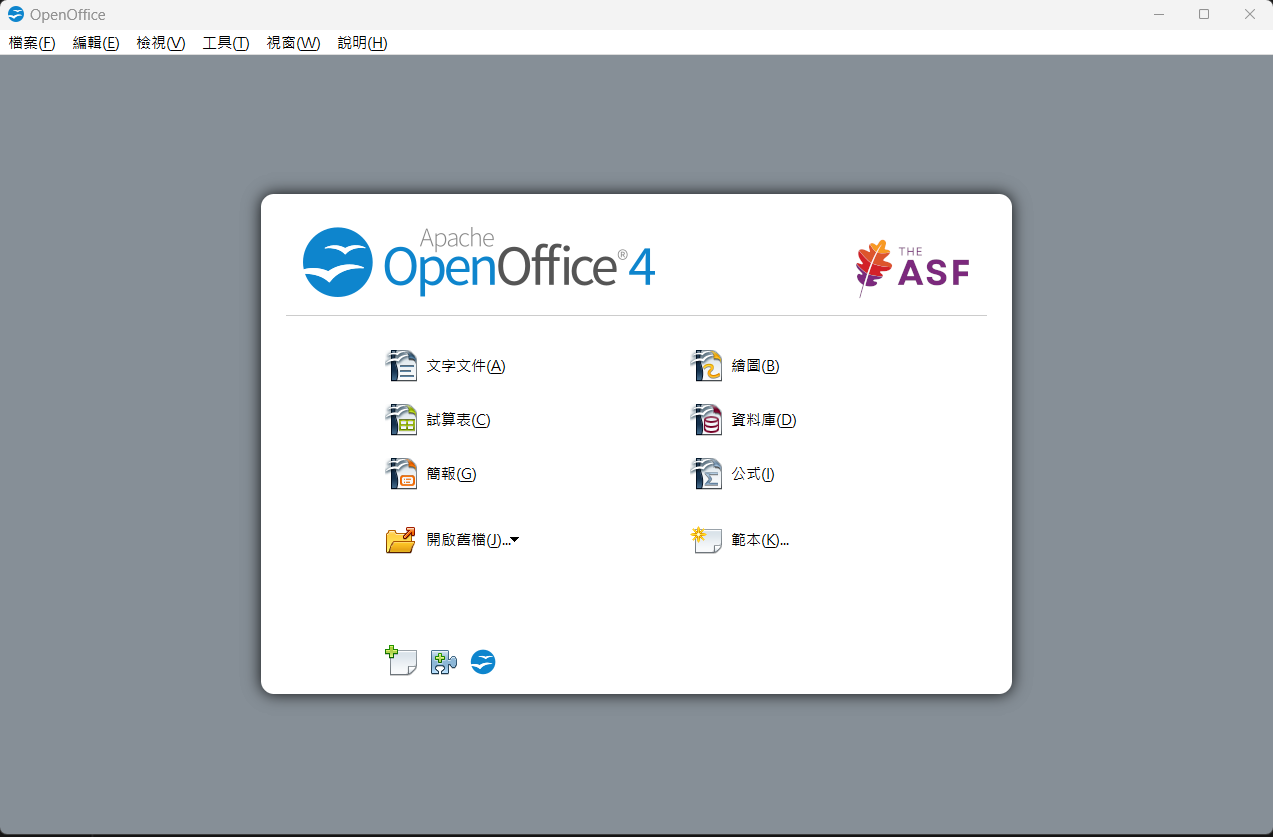Click the 繪圖 drawing icon
Viewport: 1273px width, 837px height.
[x=706, y=366]
